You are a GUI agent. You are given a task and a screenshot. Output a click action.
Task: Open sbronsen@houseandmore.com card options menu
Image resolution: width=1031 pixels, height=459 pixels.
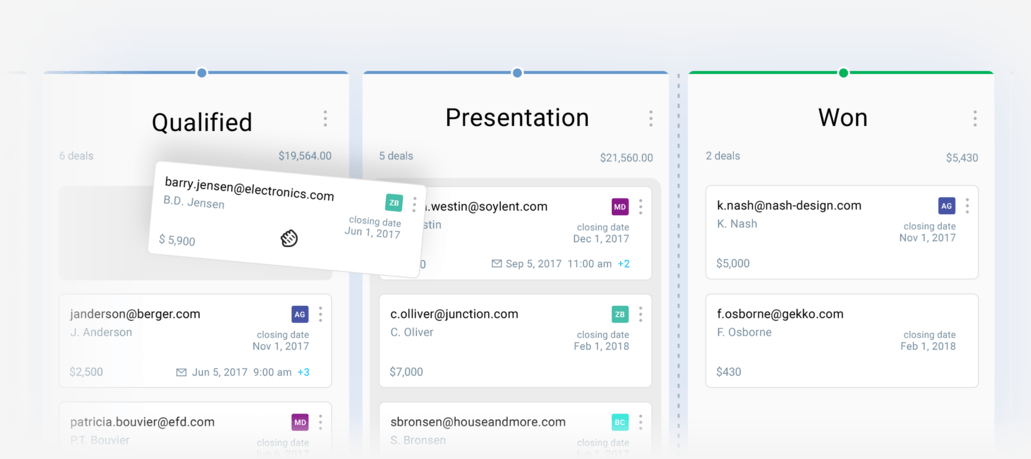coord(640,422)
